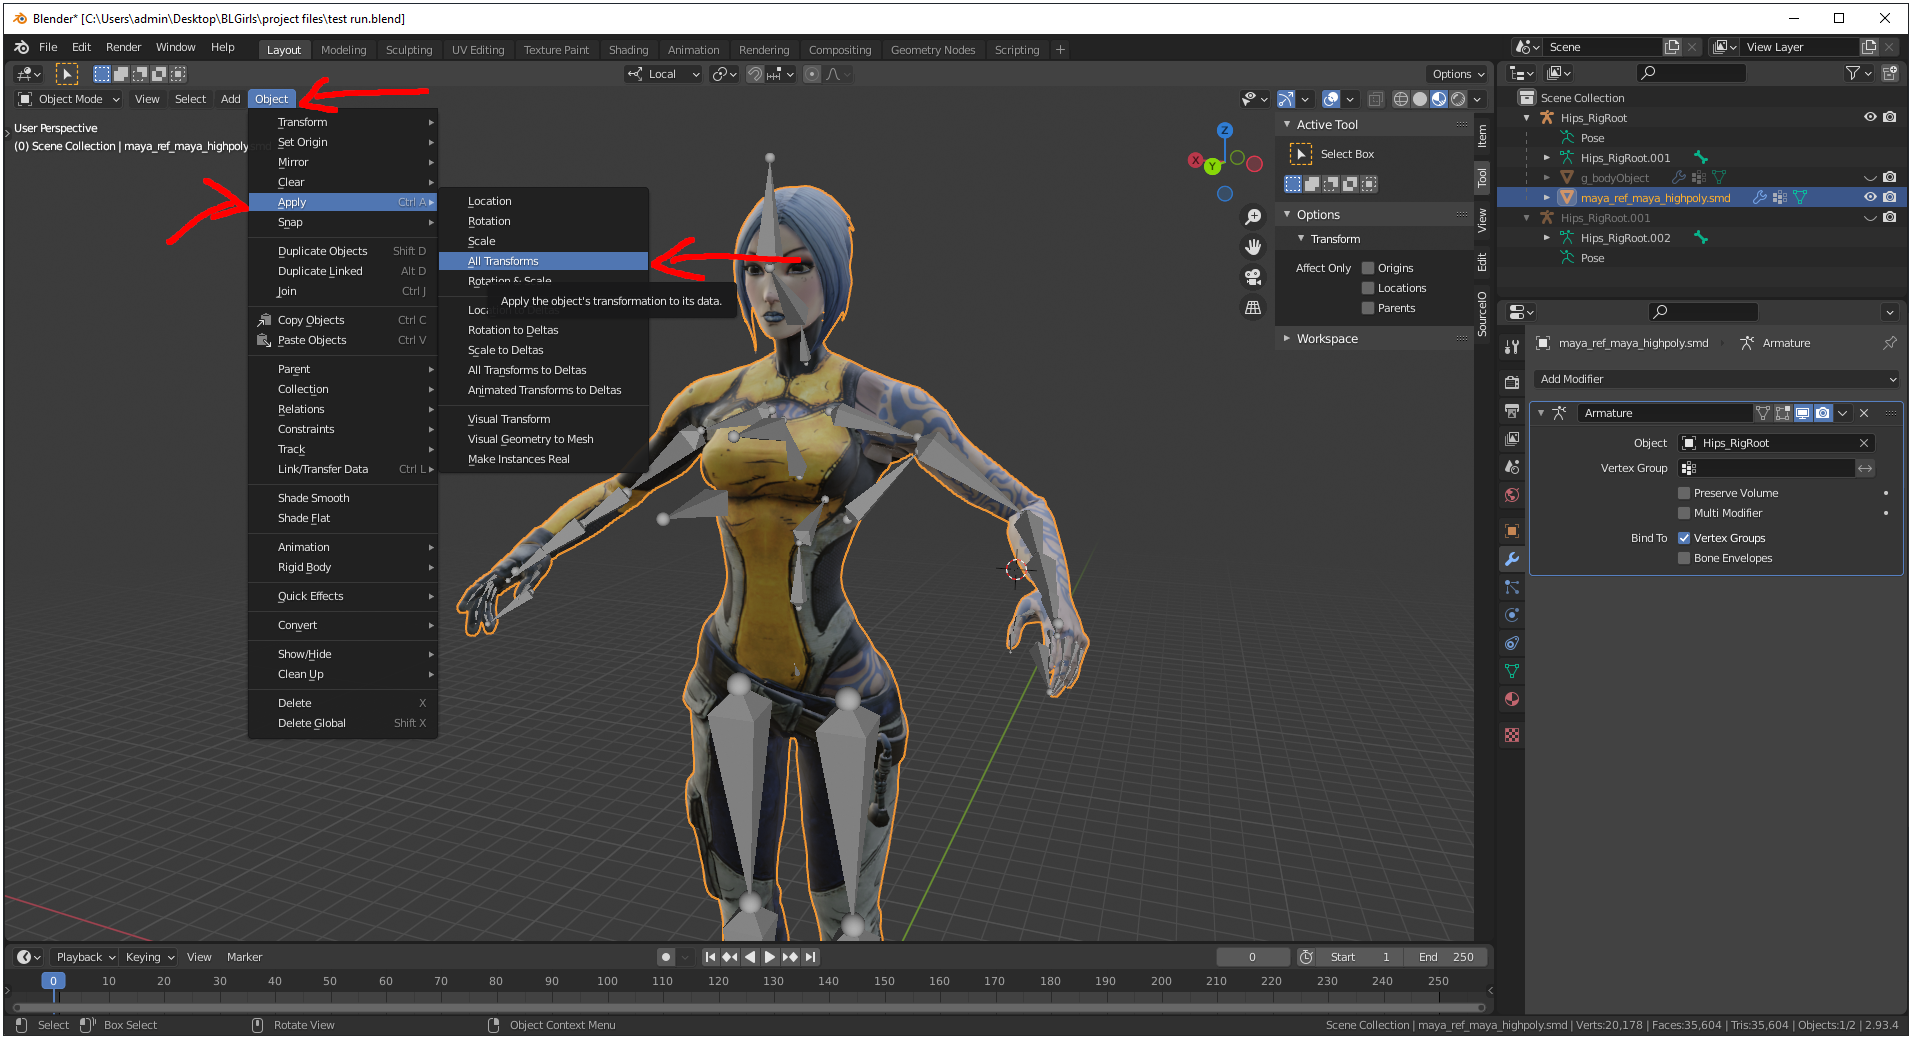Toggle the Locations checkbox
The width and height of the screenshot is (1920, 1040).
(1368, 288)
